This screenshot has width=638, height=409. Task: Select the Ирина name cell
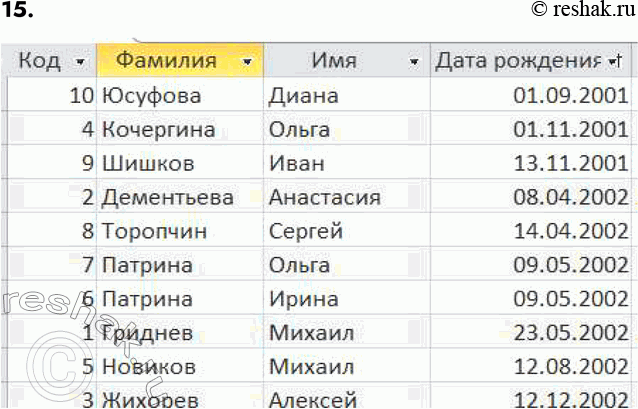[299, 298]
